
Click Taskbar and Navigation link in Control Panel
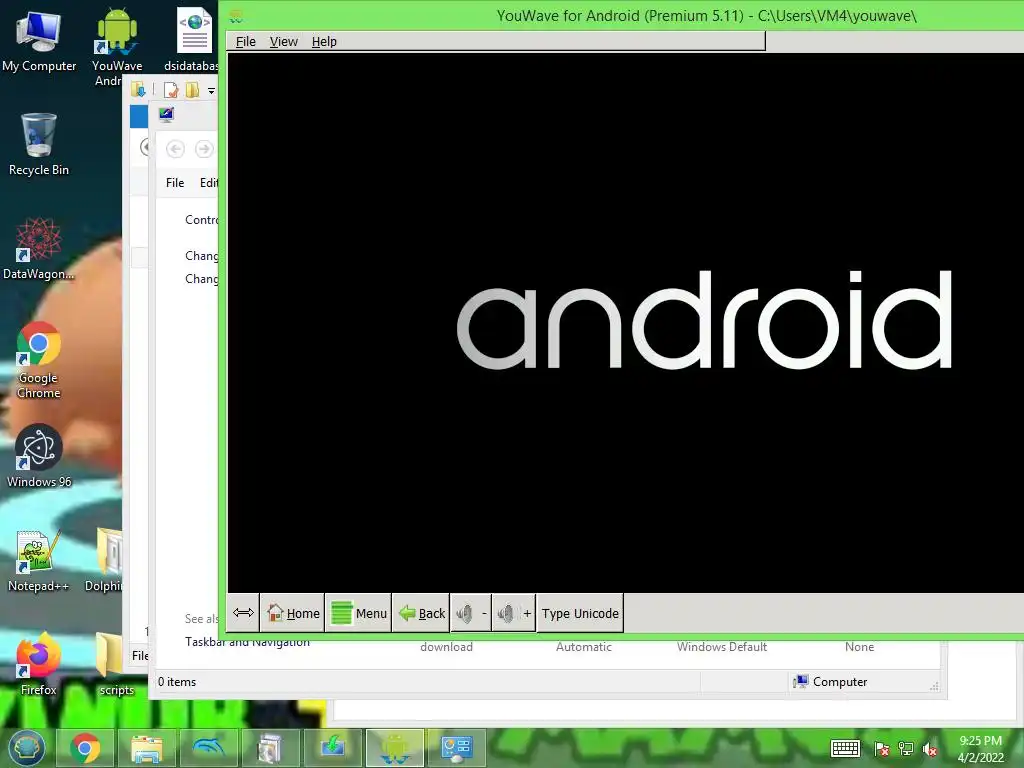(248, 642)
